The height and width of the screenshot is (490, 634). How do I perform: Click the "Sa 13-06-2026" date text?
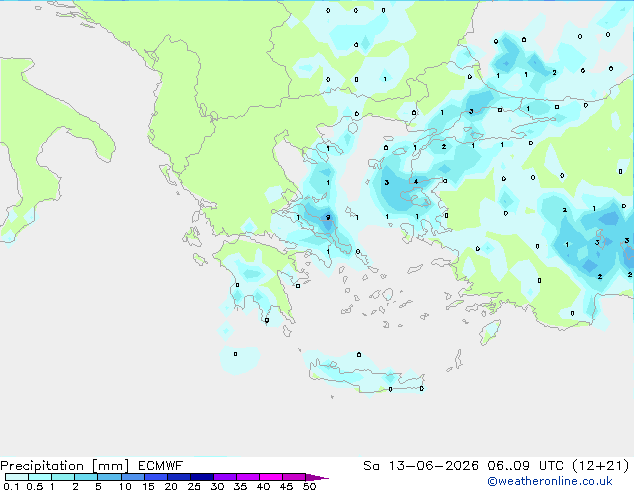pos(421,466)
